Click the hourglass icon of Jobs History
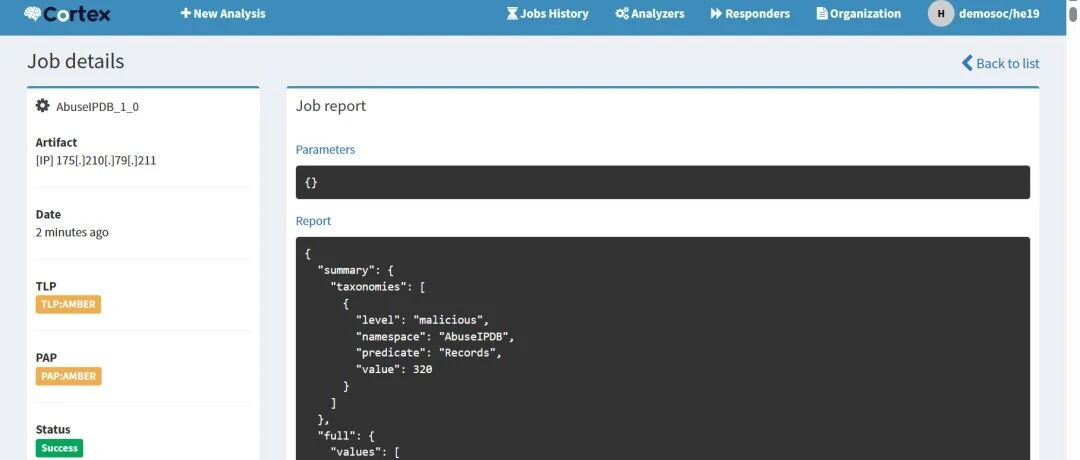This screenshot has width=1080, height=460. coord(512,13)
